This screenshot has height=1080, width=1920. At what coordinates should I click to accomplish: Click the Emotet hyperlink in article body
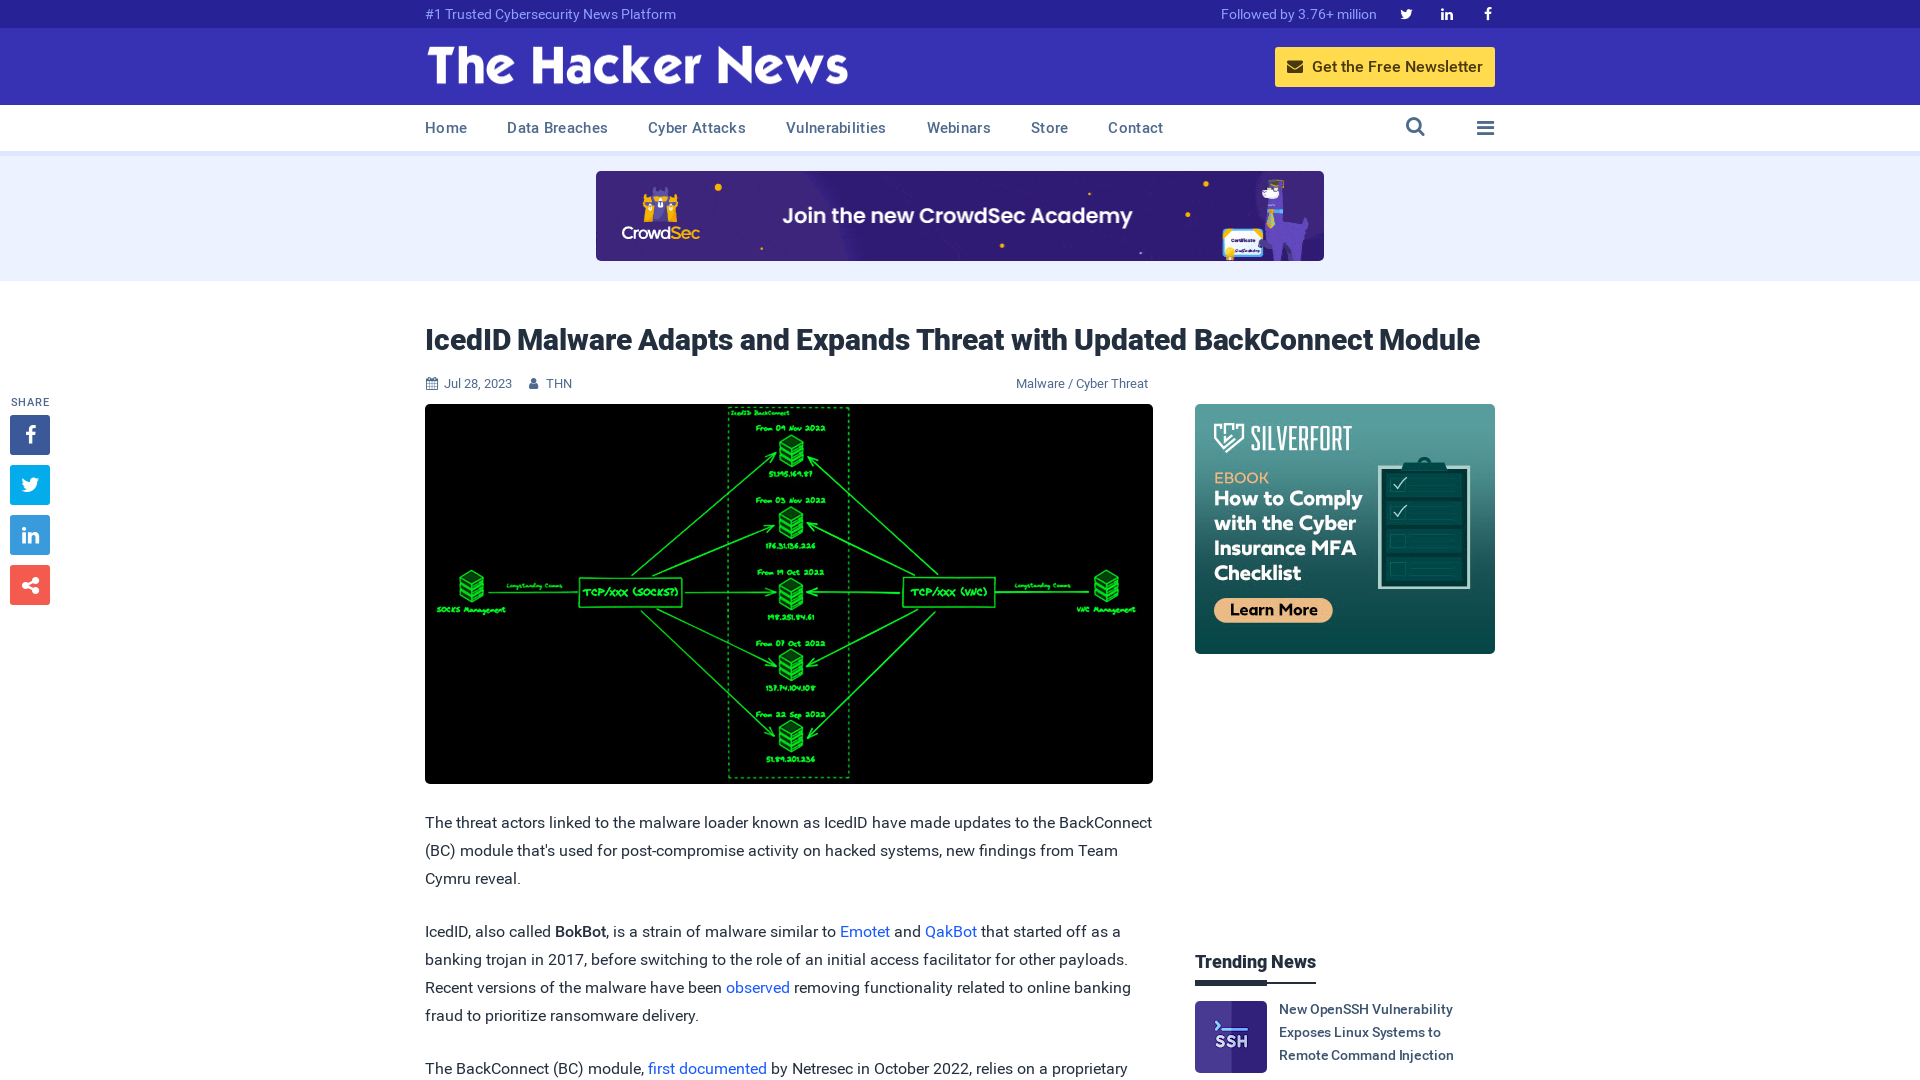pyautogui.click(x=865, y=931)
